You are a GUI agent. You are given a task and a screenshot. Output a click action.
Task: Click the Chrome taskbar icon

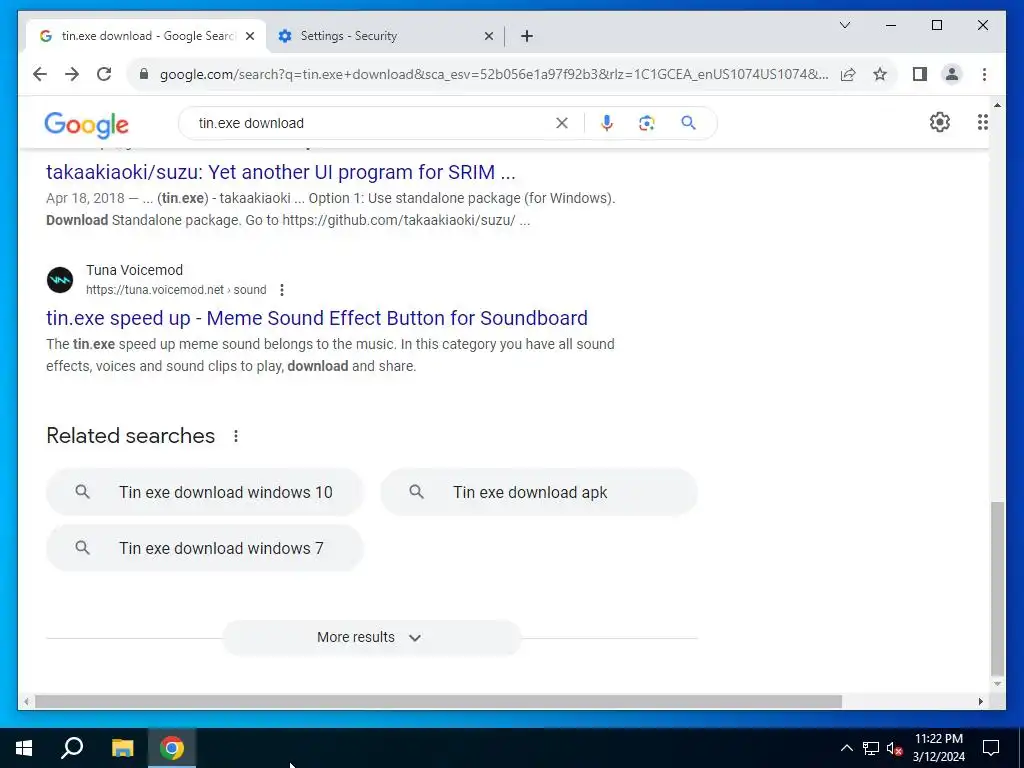172,748
